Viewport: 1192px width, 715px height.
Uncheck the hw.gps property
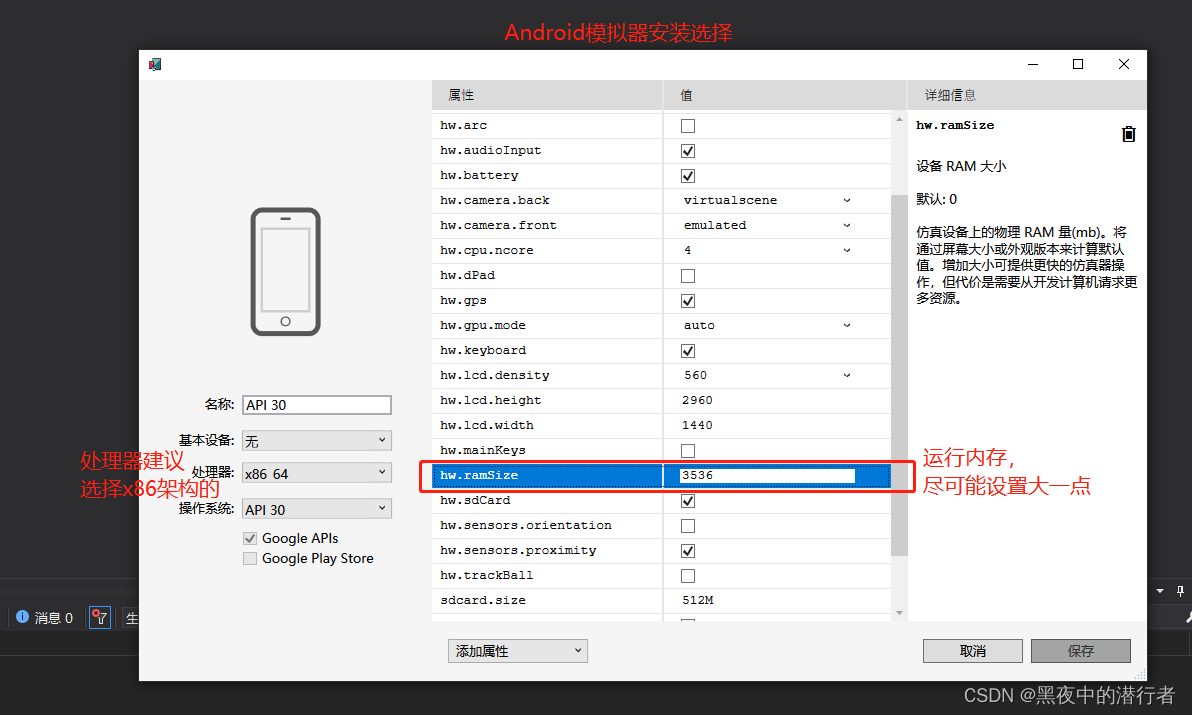tap(686, 300)
